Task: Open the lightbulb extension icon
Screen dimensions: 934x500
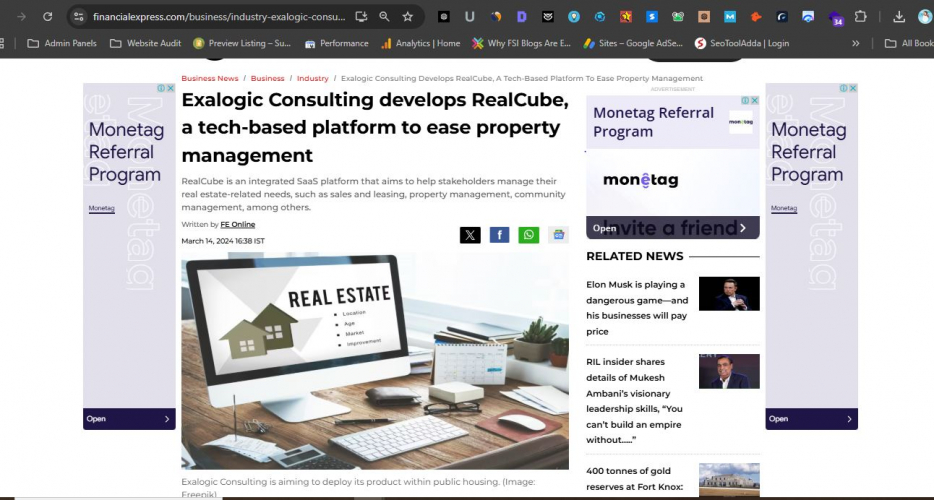Action: (574, 17)
